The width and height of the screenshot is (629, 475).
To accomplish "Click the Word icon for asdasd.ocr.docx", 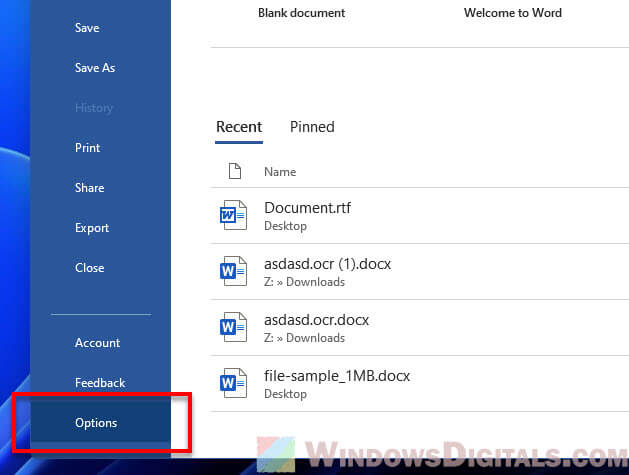I will [233, 327].
